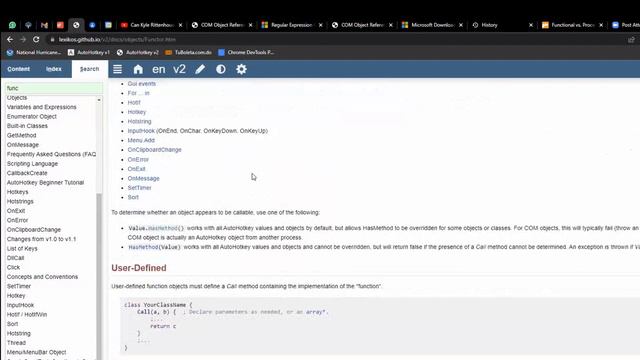This screenshot has width=640, height=360.
Task: Go to the docs home icon
Action: [x=138, y=69]
